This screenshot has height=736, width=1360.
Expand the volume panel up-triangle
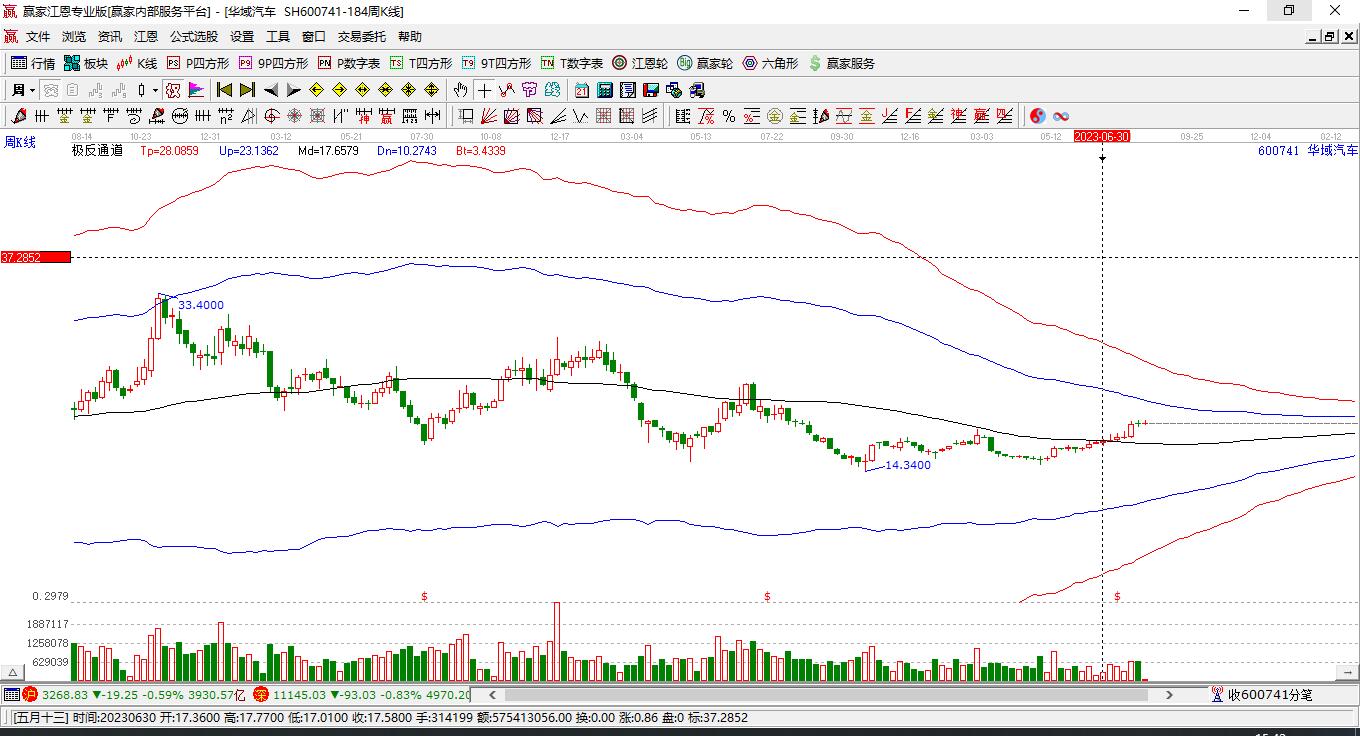pos(14,672)
